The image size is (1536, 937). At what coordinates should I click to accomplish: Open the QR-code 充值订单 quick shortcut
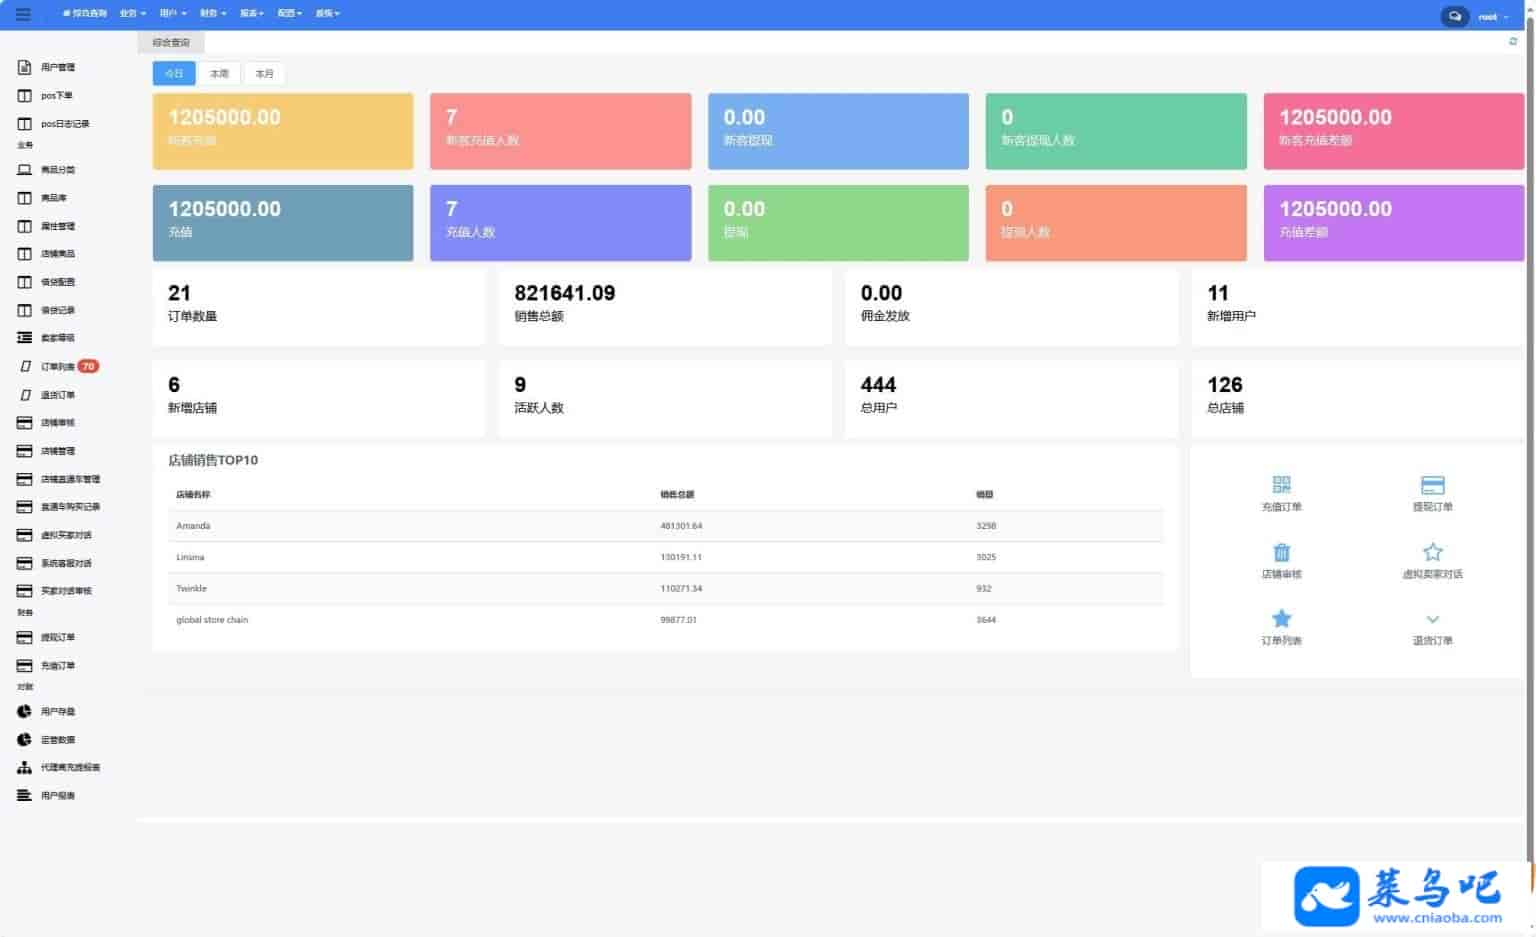point(1282,493)
